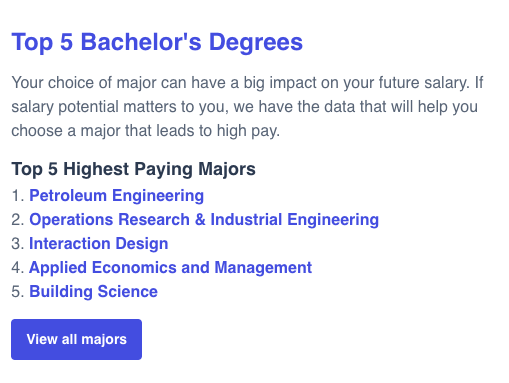This screenshot has height=383, width=509.
Task: Click the Top 5 Highest Paying Majors subheading
Action: pyautogui.click(x=133, y=169)
